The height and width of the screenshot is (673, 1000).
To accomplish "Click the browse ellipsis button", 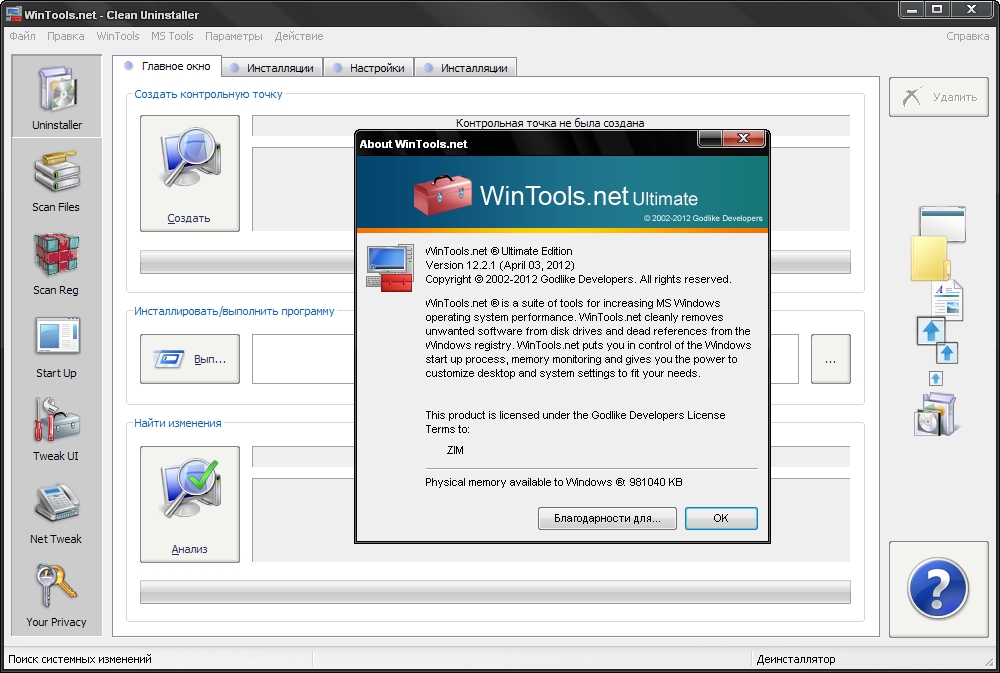I will (x=830, y=359).
